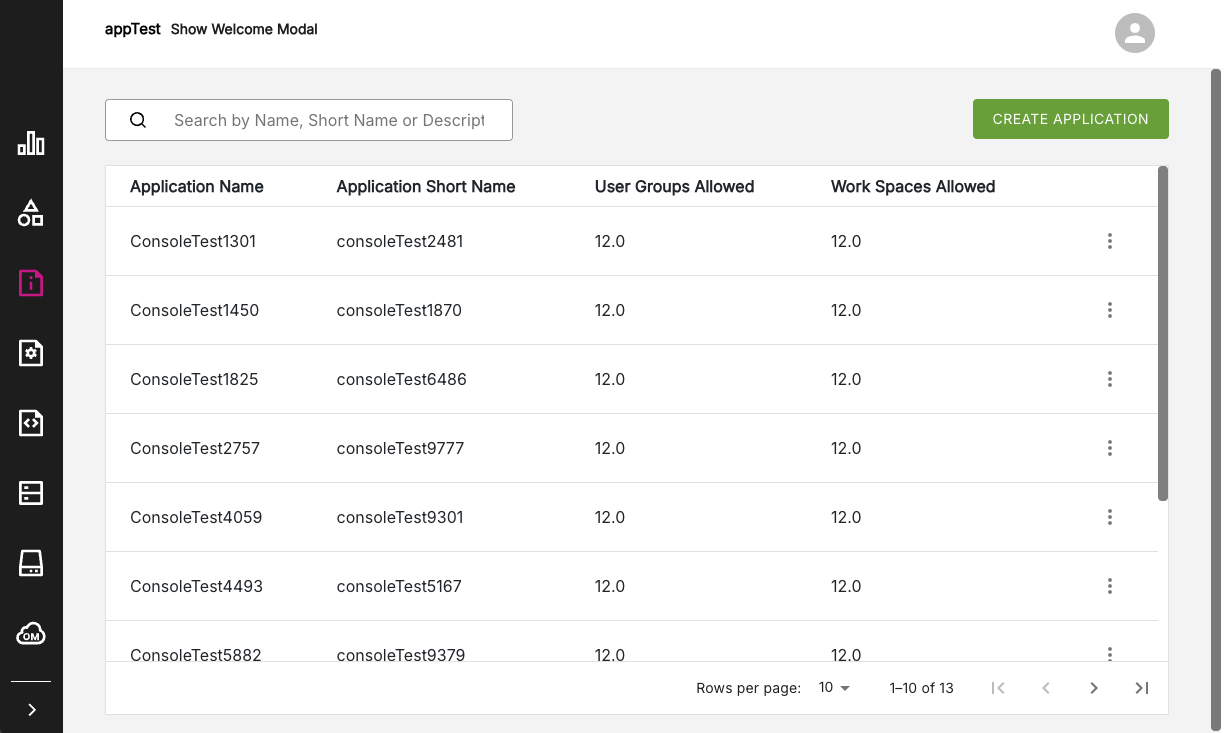This screenshot has height=733, width=1227.
Task: Select the pink info document sidebar icon
Action: (31, 283)
